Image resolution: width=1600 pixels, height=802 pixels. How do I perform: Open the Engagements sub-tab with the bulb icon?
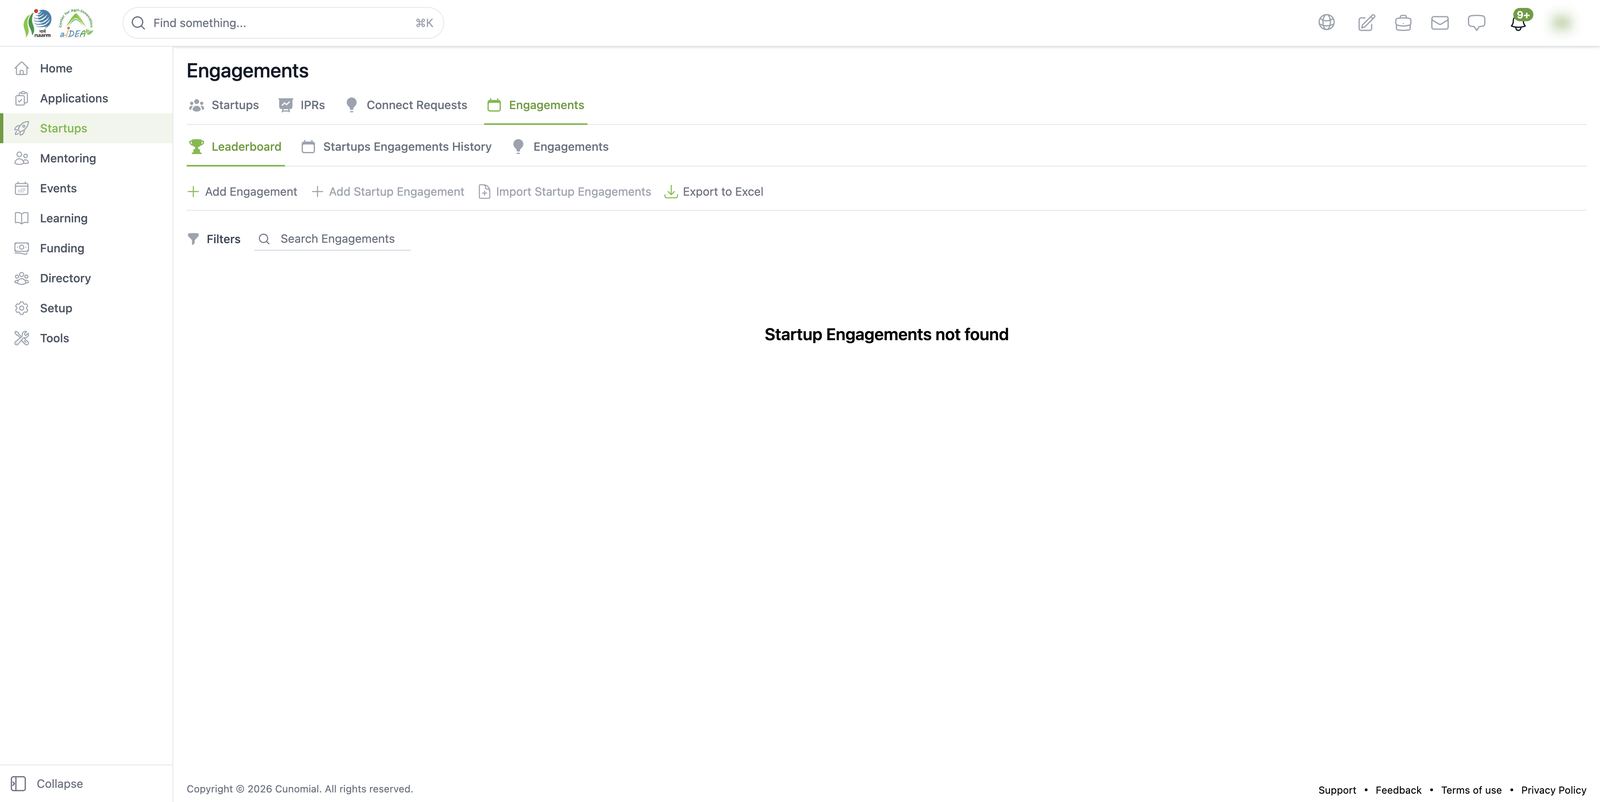(560, 147)
